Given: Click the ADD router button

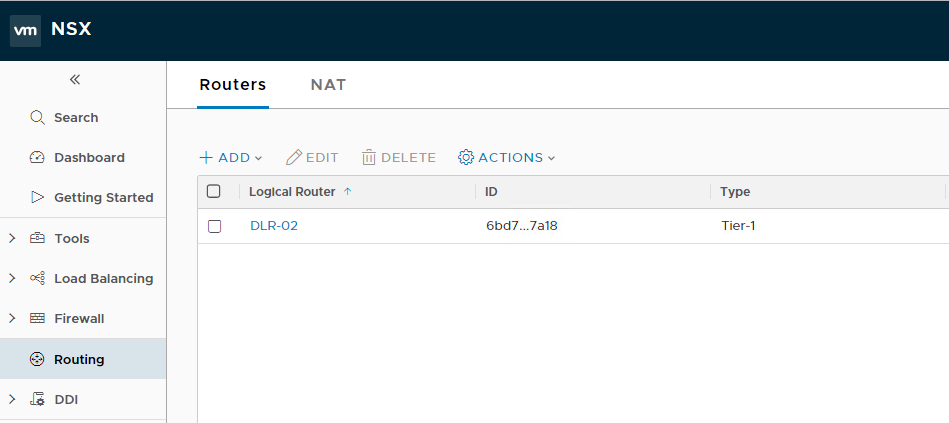Looking at the screenshot, I should click(231, 157).
